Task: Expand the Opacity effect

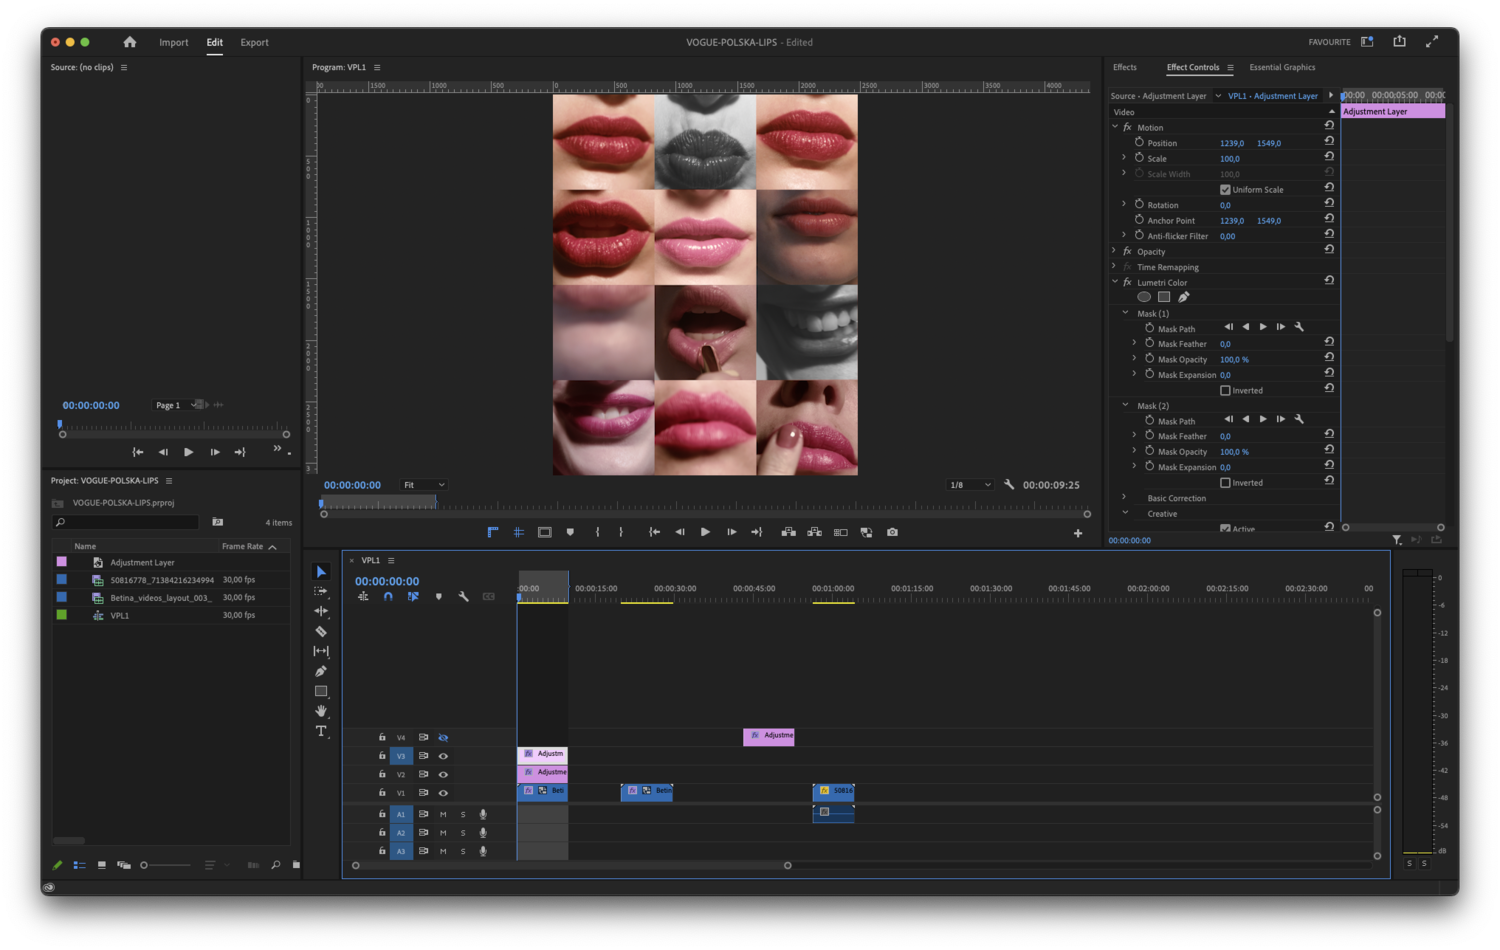Action: (1115, 251)
